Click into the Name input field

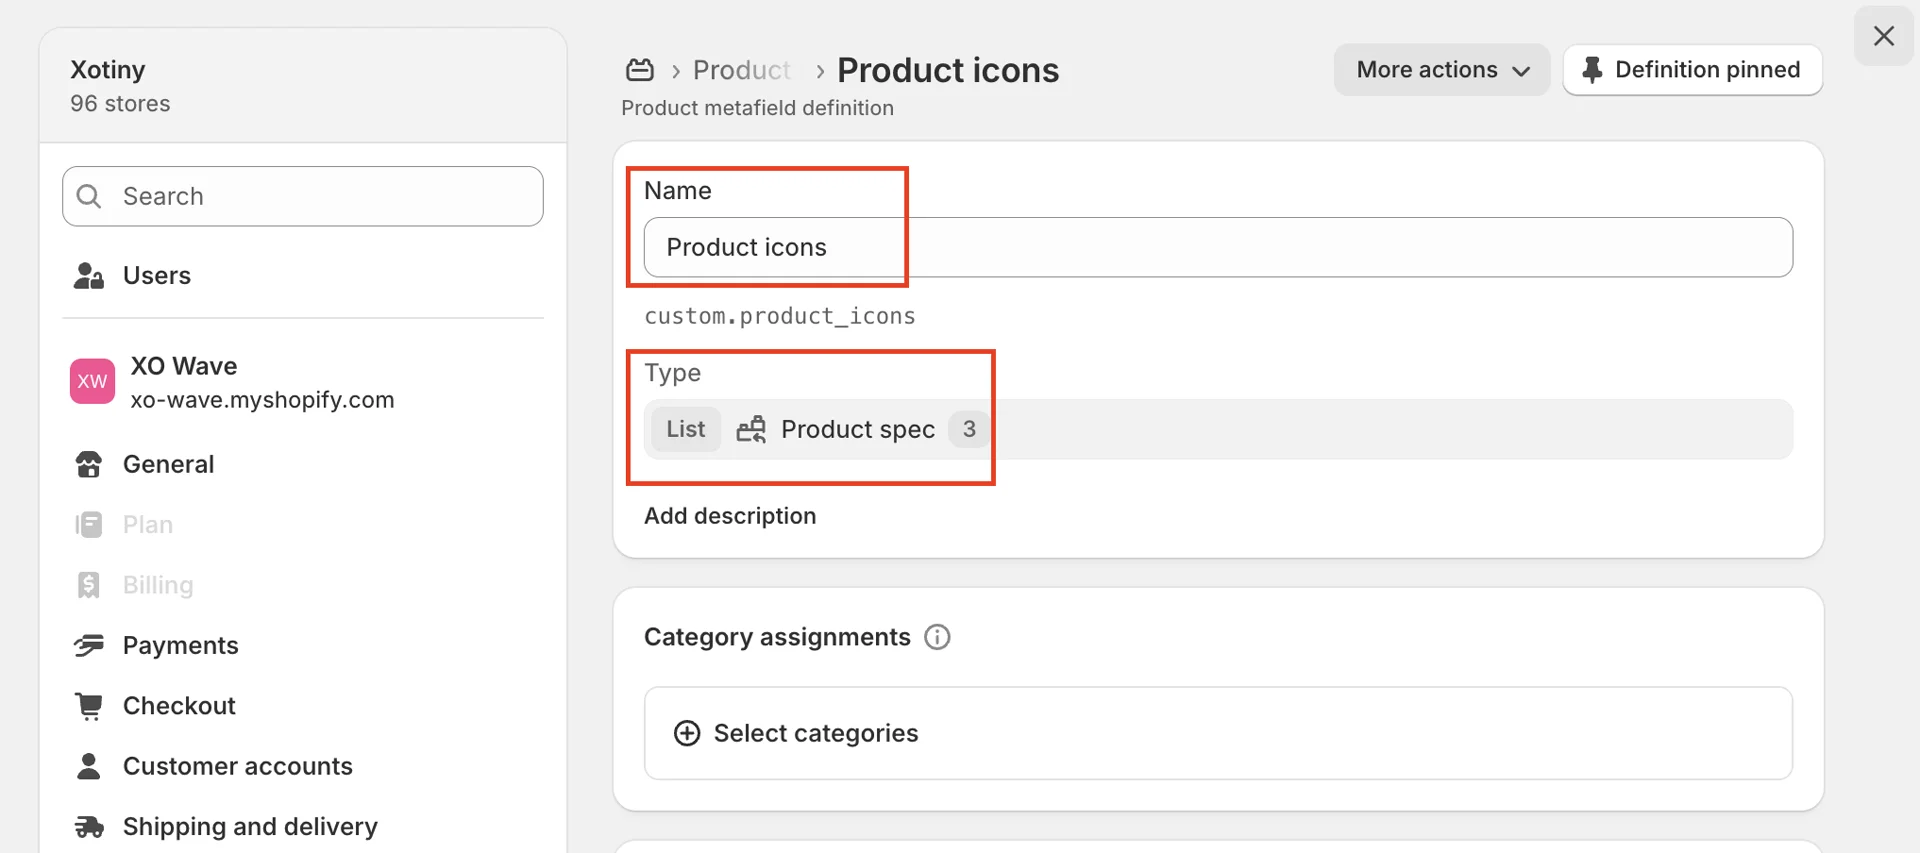coord(1218,247)
